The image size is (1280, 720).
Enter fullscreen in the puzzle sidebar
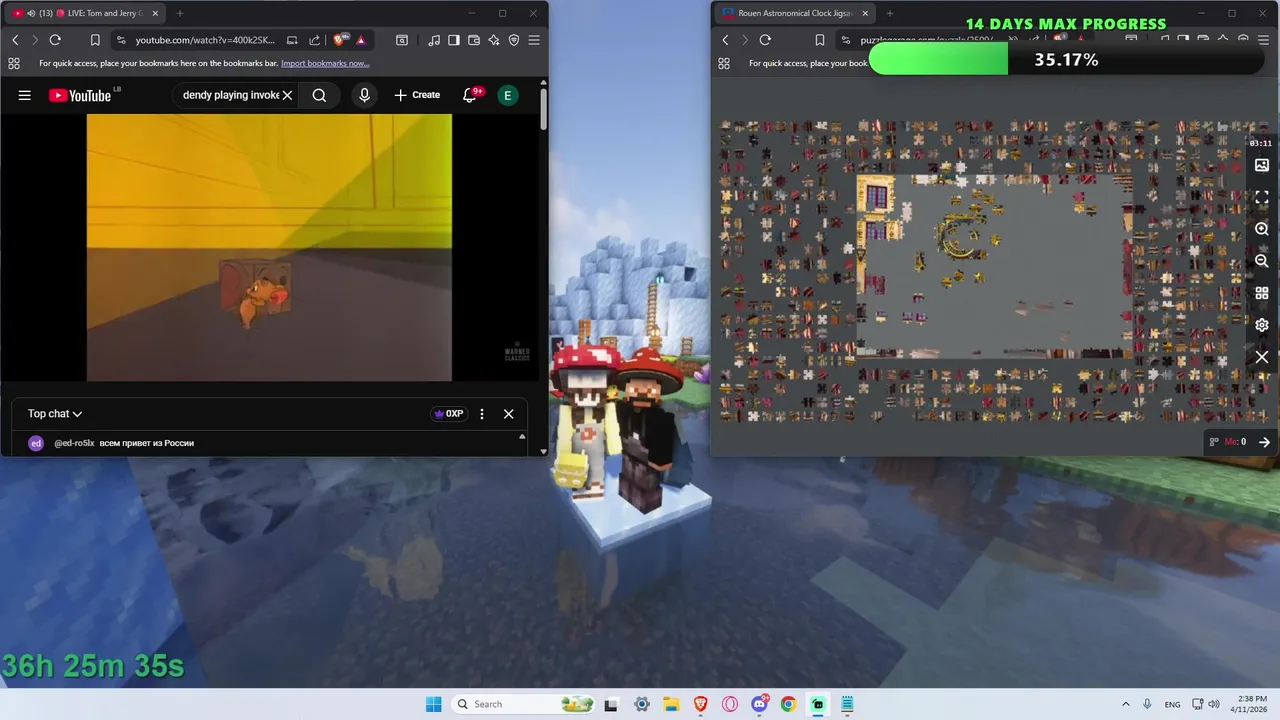[x=1262, y=197]
